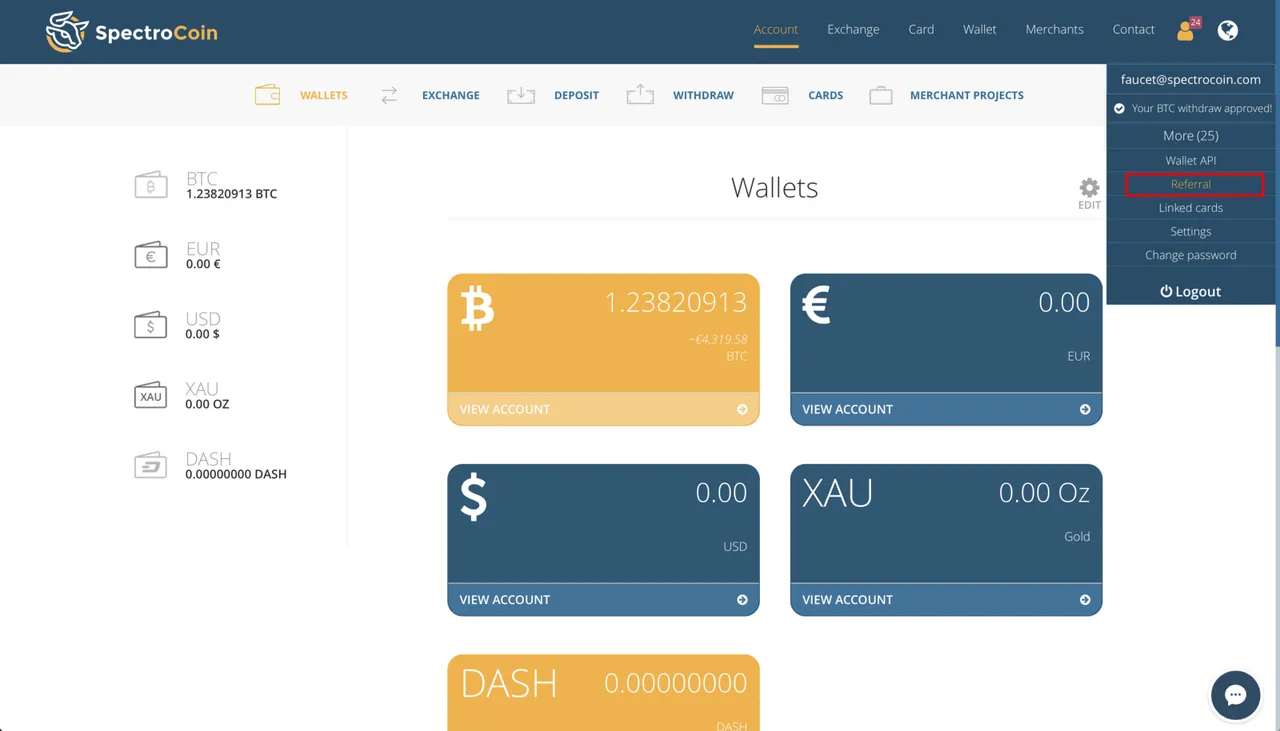The height and width of the screenshot is (731, 1280).
Task: Click the Deposit tray icon
Action: point(521,95)
